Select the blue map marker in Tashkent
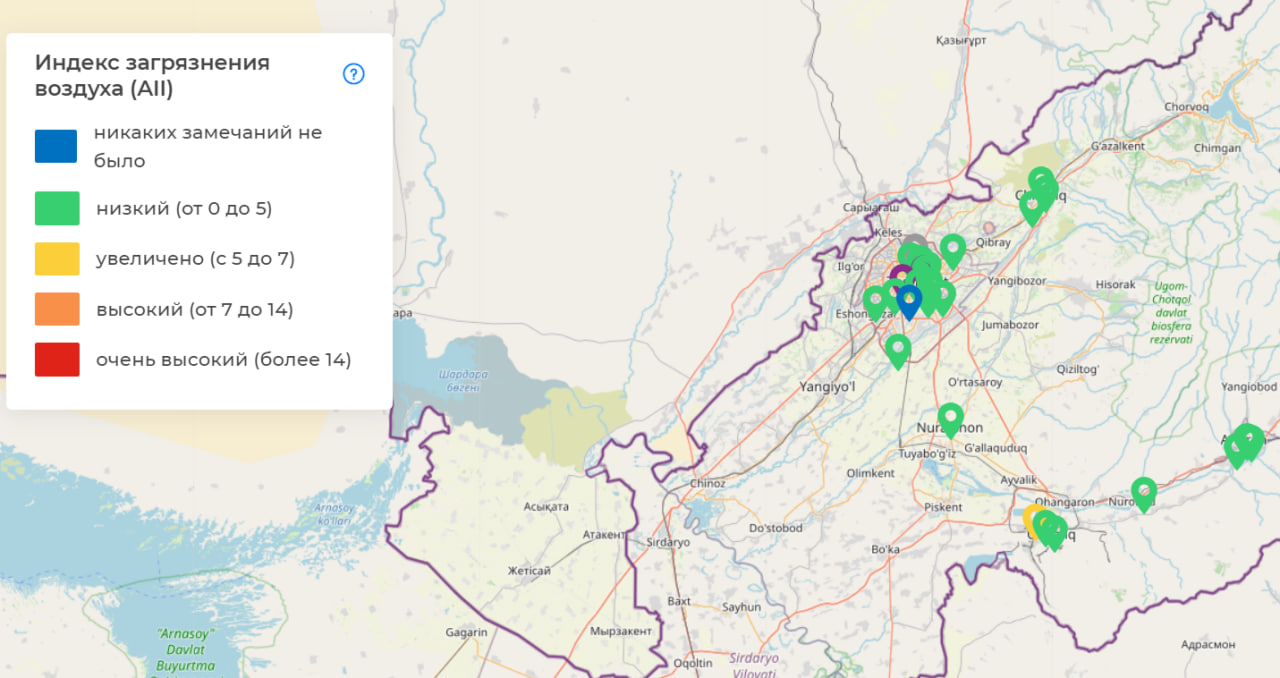 point(909,298)
